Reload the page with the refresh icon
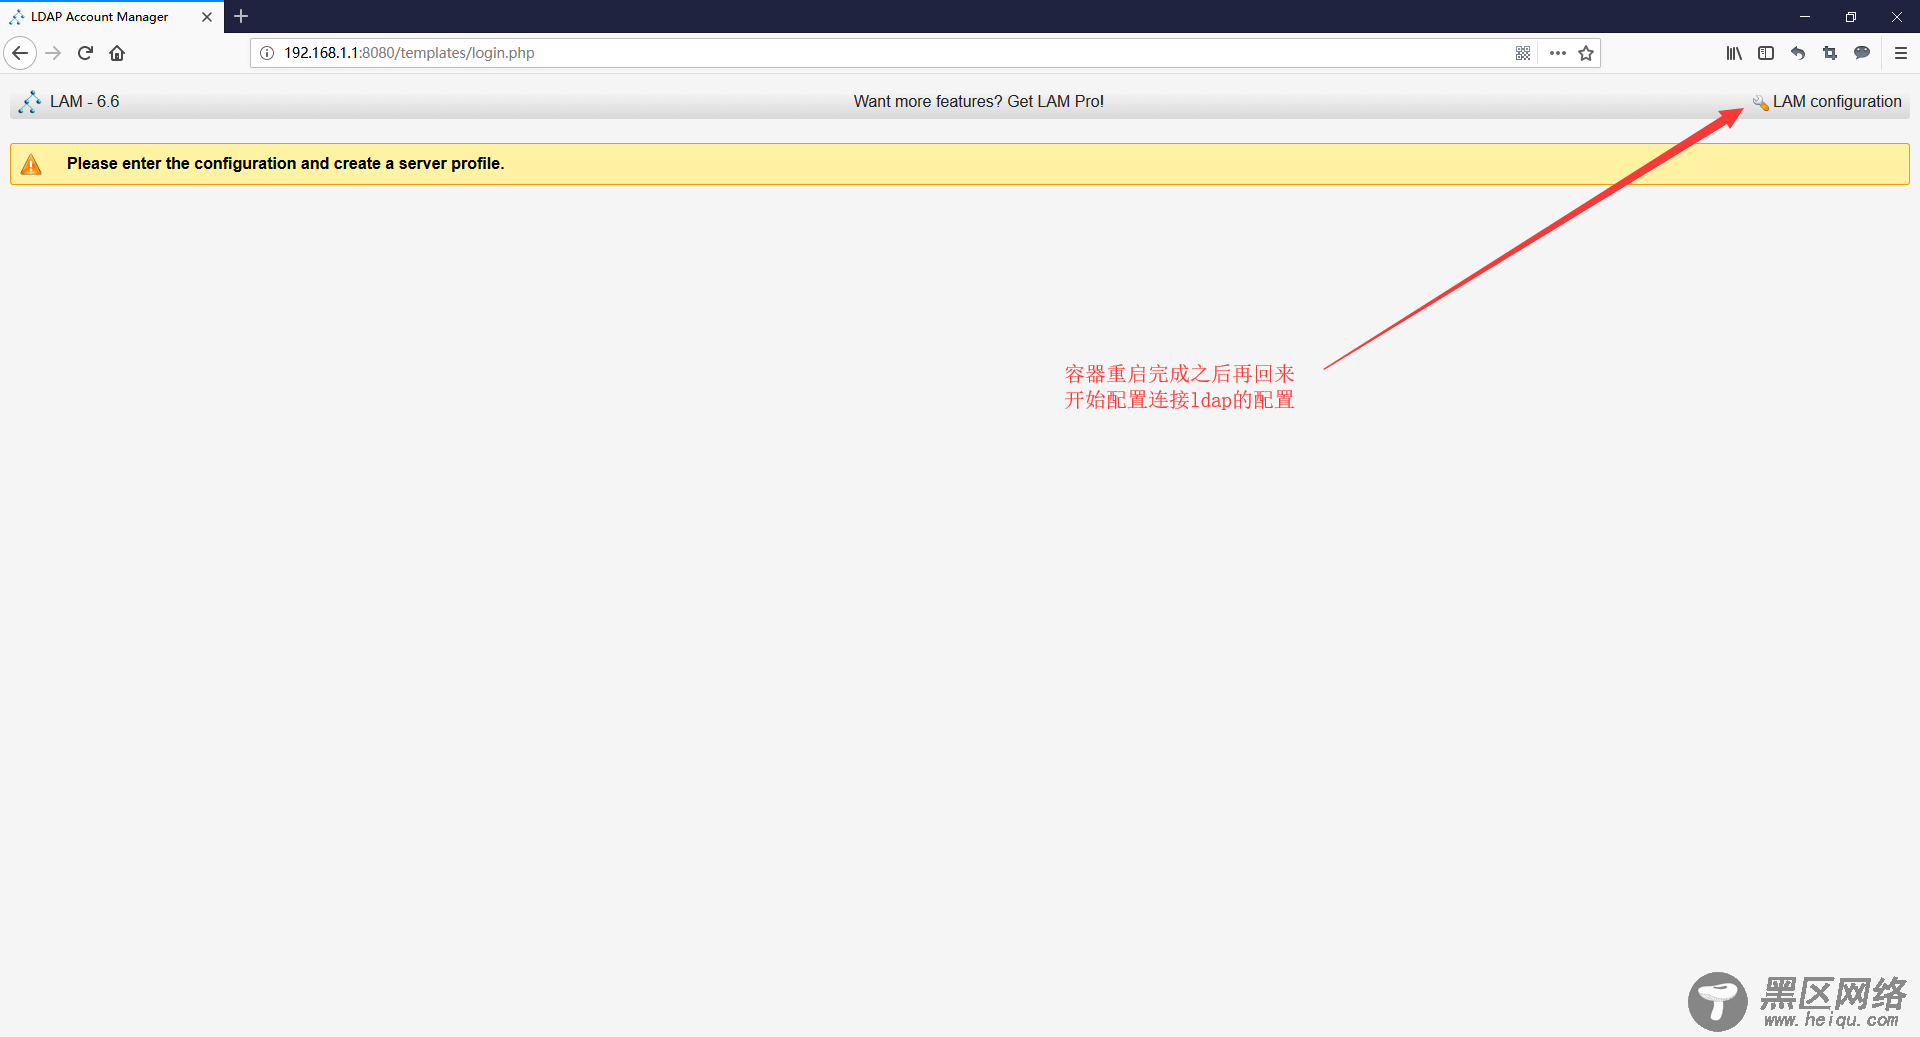Screen dimensions: 1920x1037 [85, 53]
